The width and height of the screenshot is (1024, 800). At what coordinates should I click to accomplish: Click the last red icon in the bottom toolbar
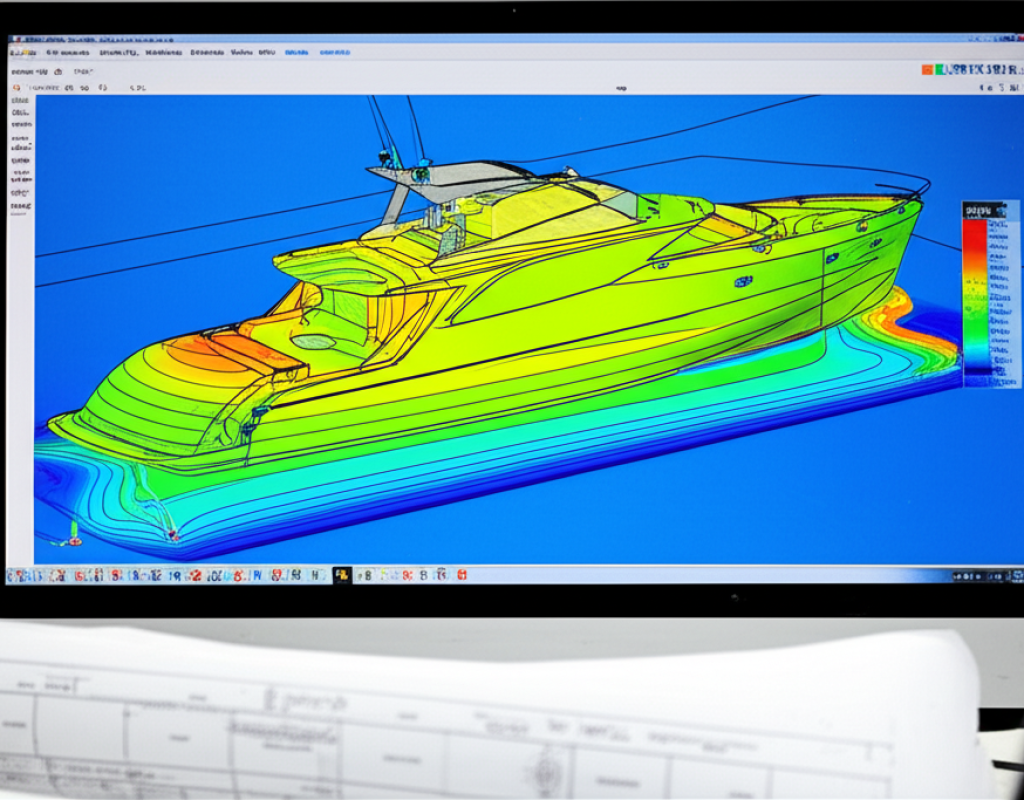click(461, 575)
